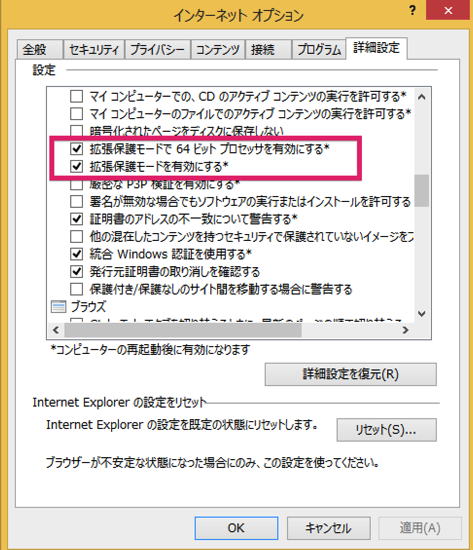Select the コンテンツ tab
The height and width of the screenshot is (550, 473).
pyautogui.click(x=218, y=49)
